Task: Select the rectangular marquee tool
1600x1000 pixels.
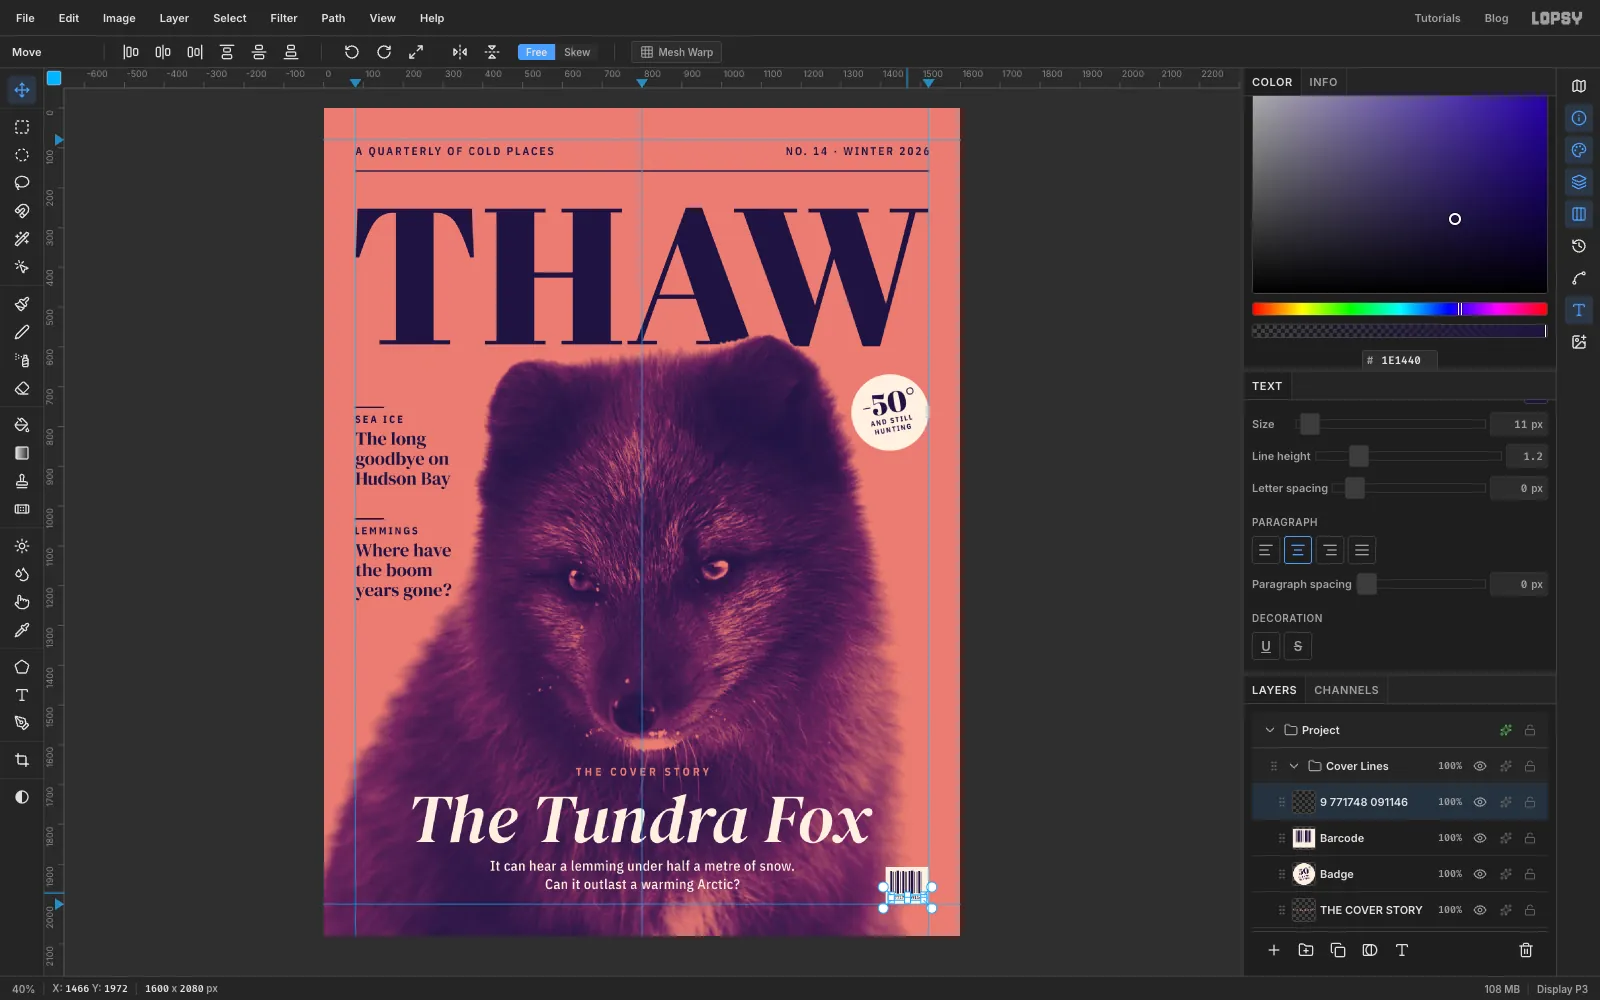Action: [x=22, y=127]
